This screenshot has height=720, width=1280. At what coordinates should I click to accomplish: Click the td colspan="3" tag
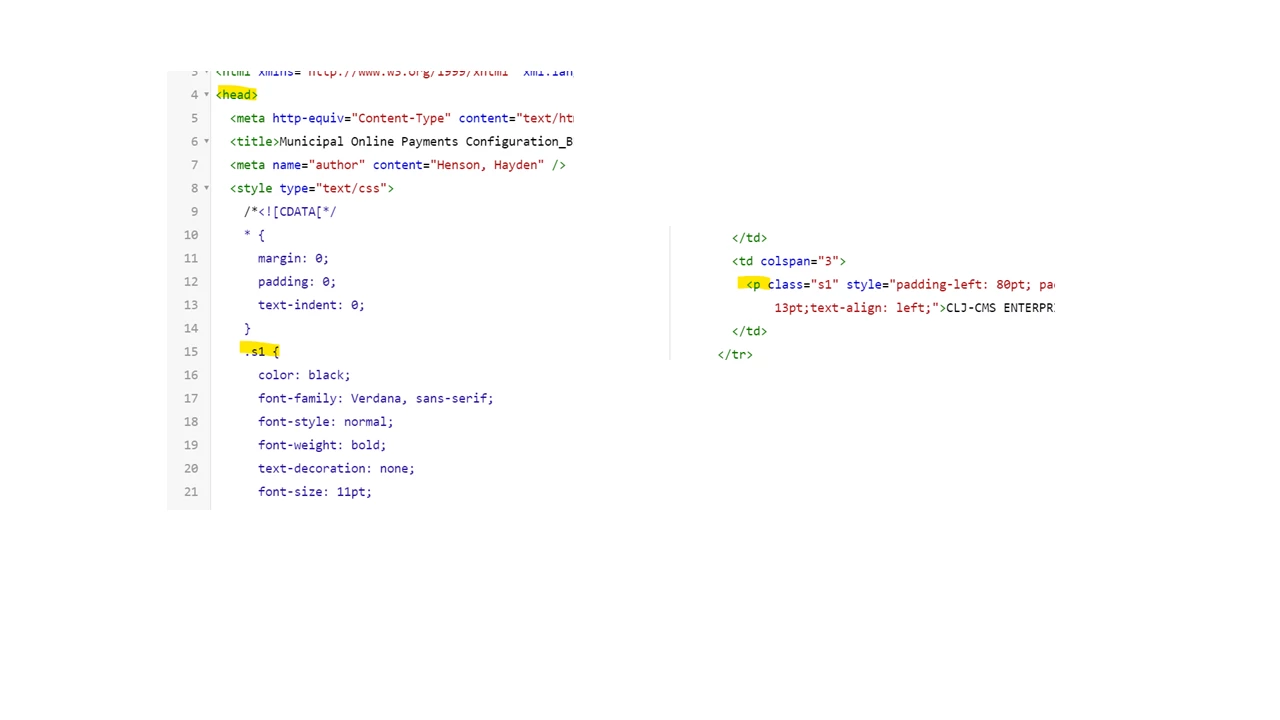pyautogui.click(x=789, y=261)
